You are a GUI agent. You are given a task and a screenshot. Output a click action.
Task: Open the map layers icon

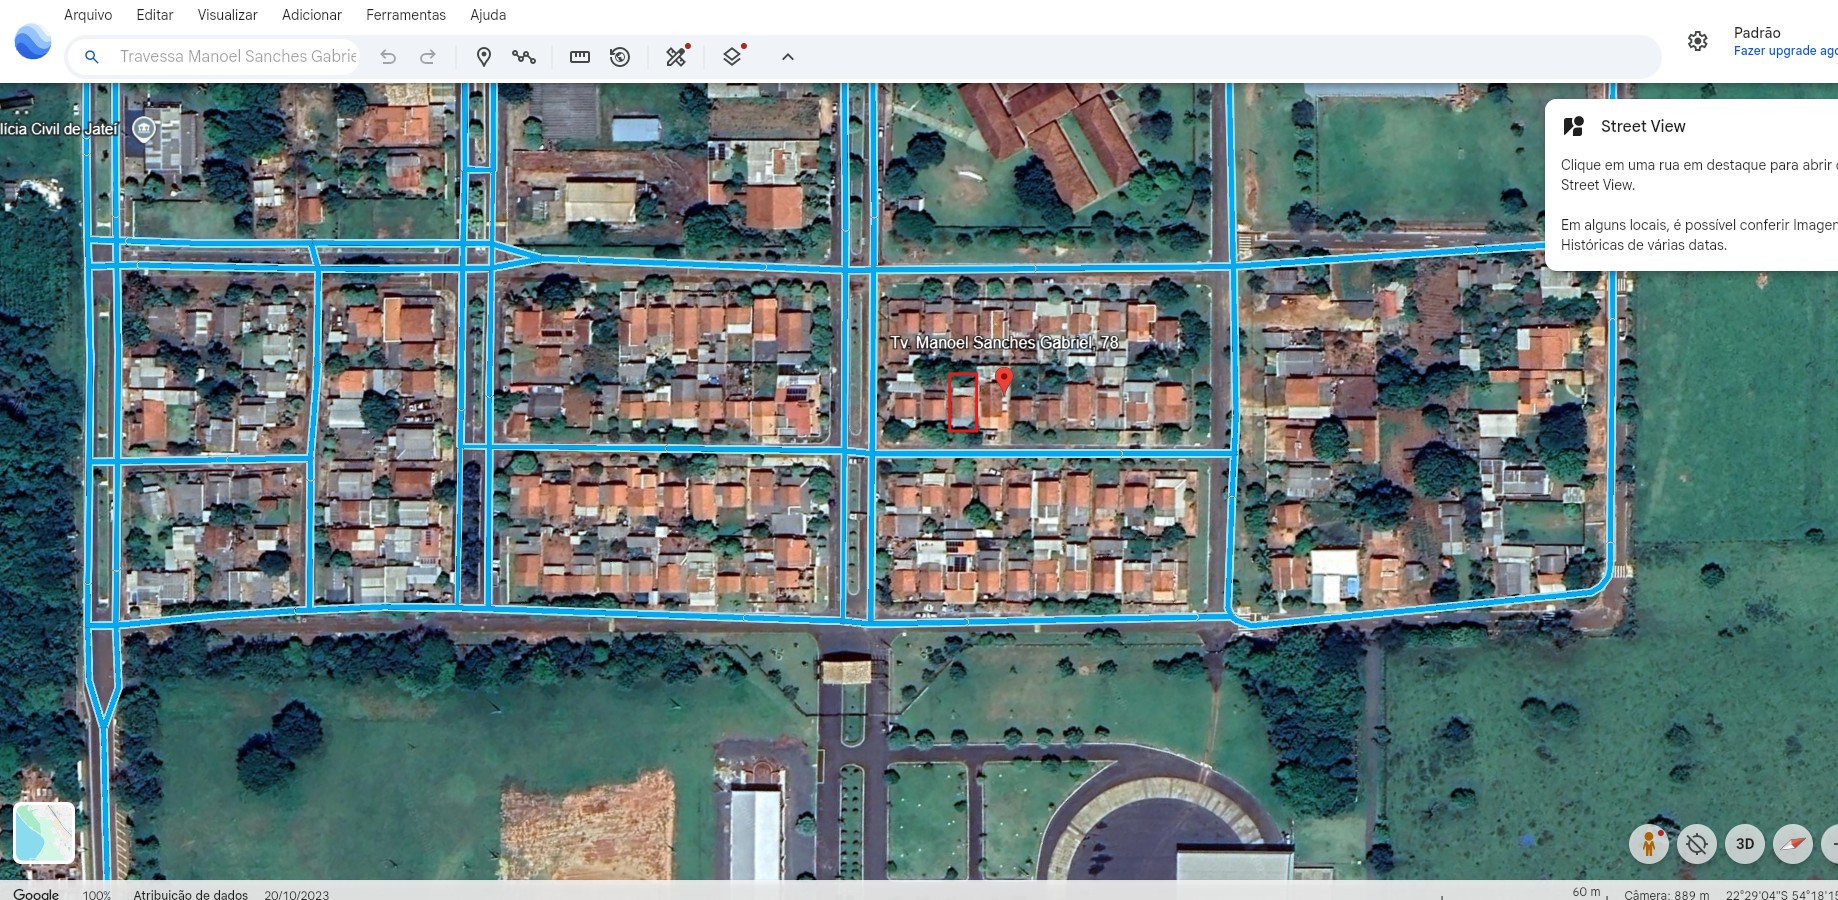coord(732,57)
